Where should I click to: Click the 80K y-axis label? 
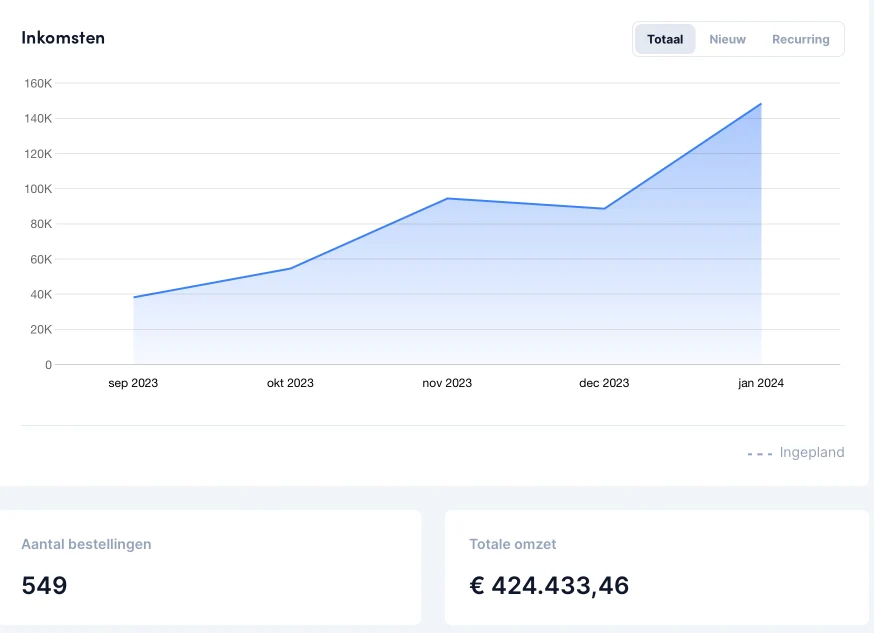(x=41, y=224)
